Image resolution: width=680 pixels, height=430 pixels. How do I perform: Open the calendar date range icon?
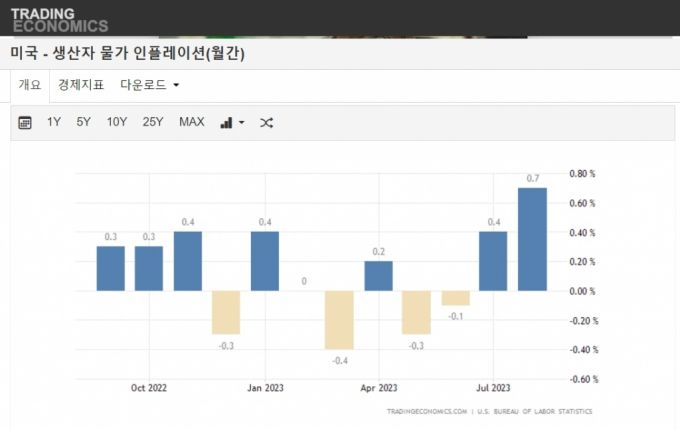click(25, 122)
